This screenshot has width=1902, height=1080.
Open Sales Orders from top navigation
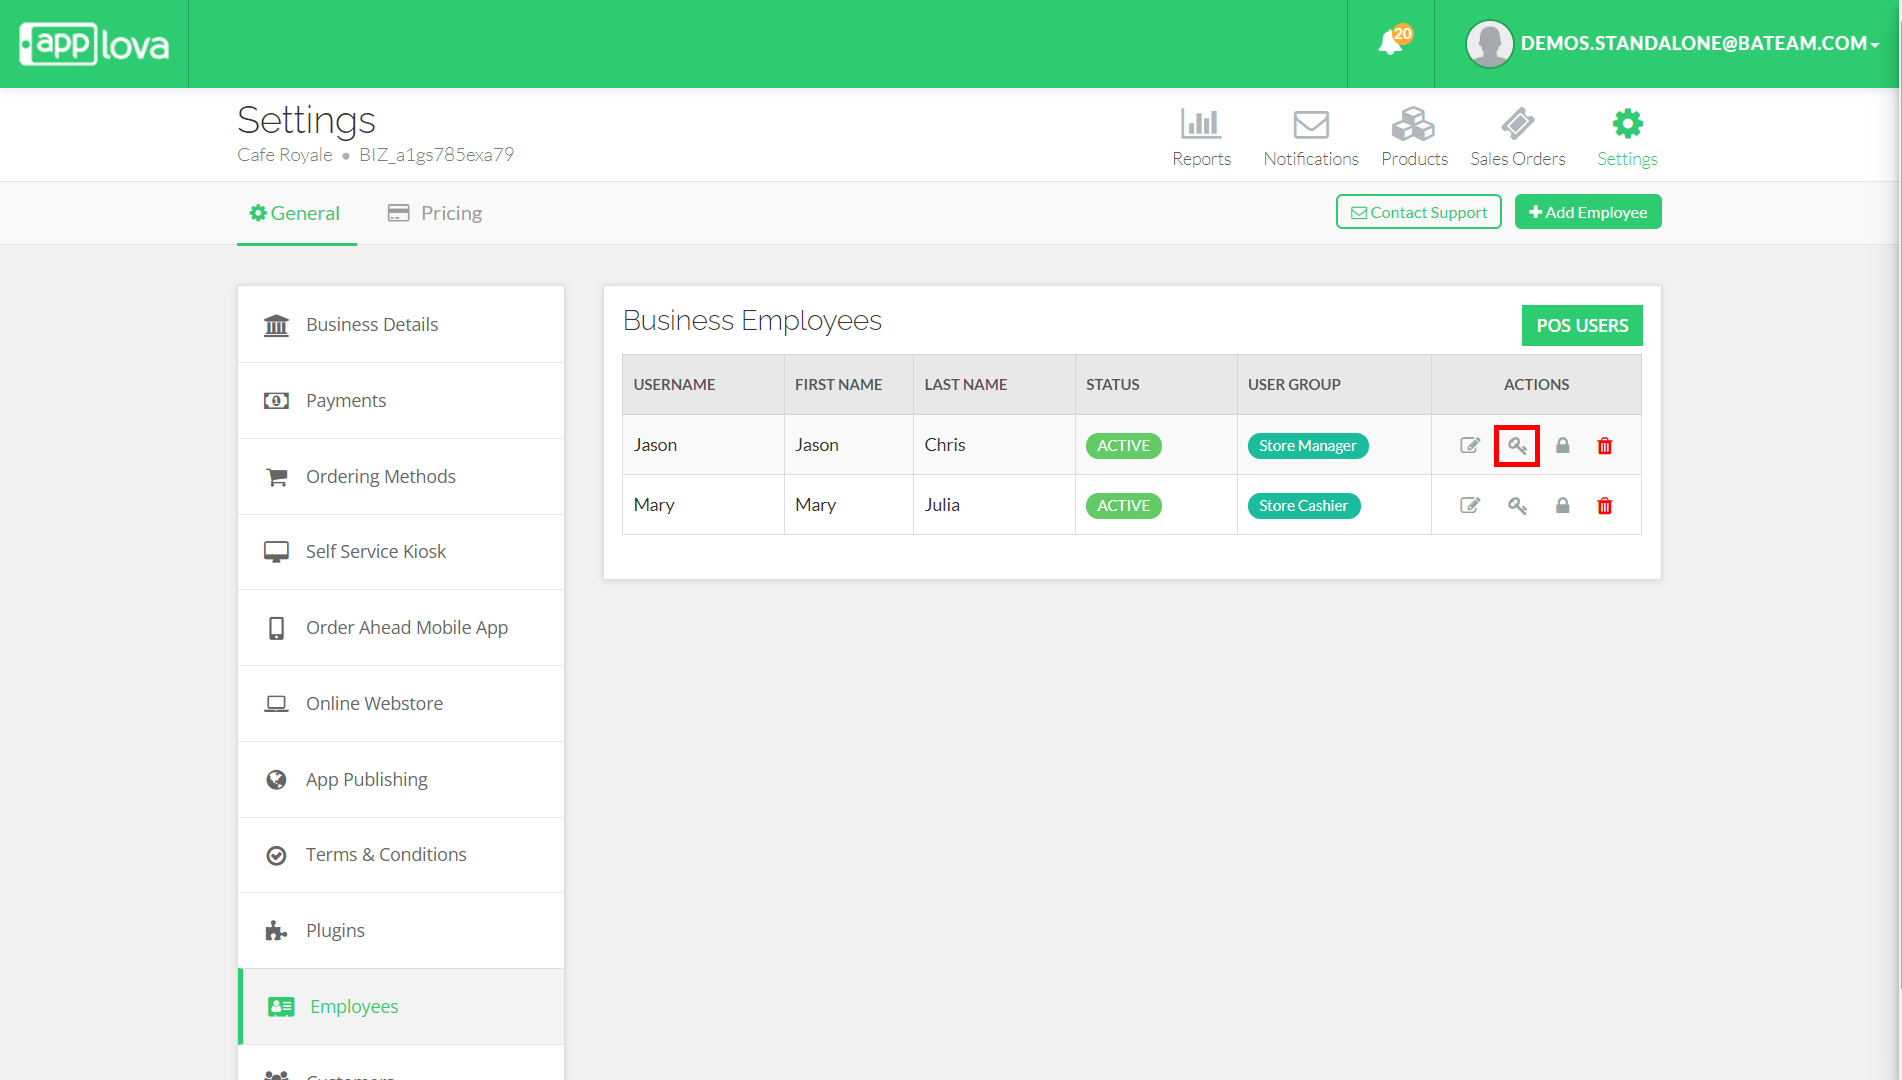pos(1517,137)
